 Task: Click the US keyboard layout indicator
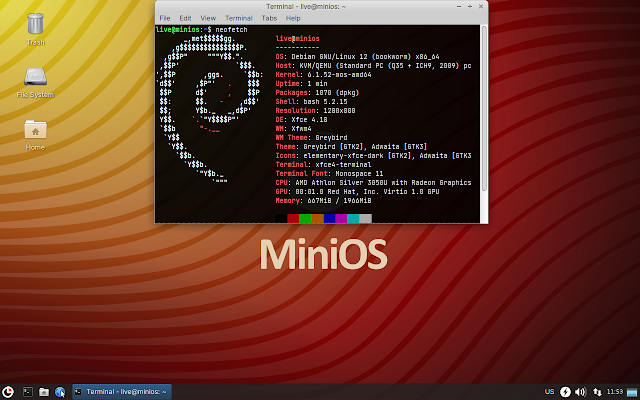(x=549, y=392)
